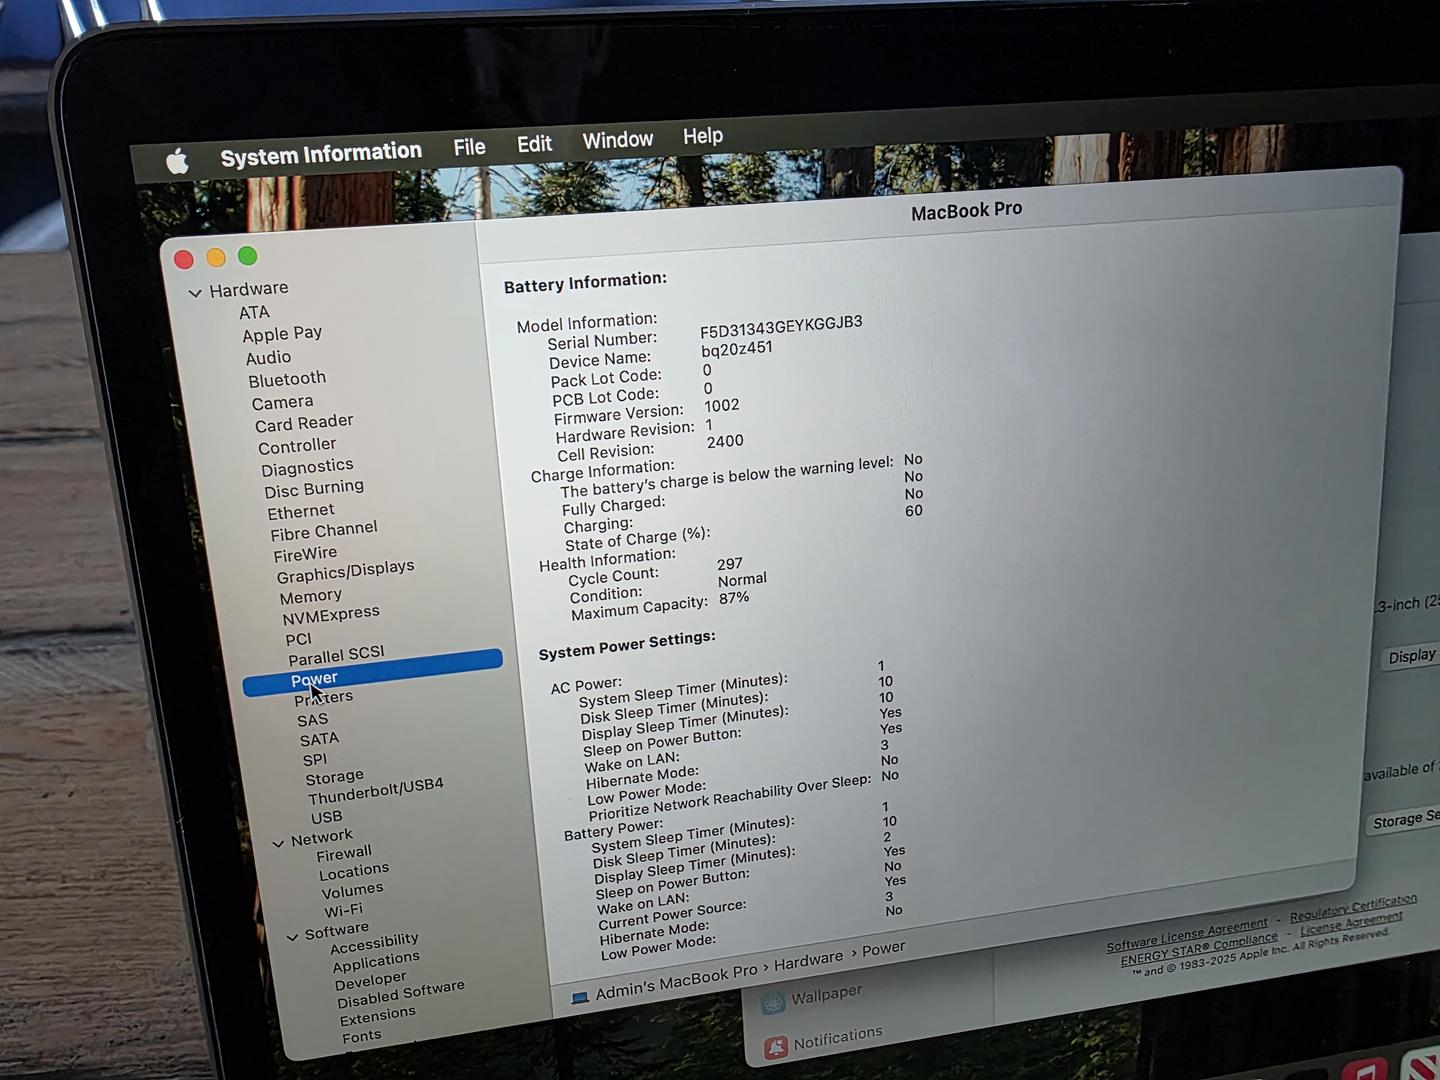1440x1080 pixels.
Task: Select SAS in the sidebar
Action: (x=312, y=720)
